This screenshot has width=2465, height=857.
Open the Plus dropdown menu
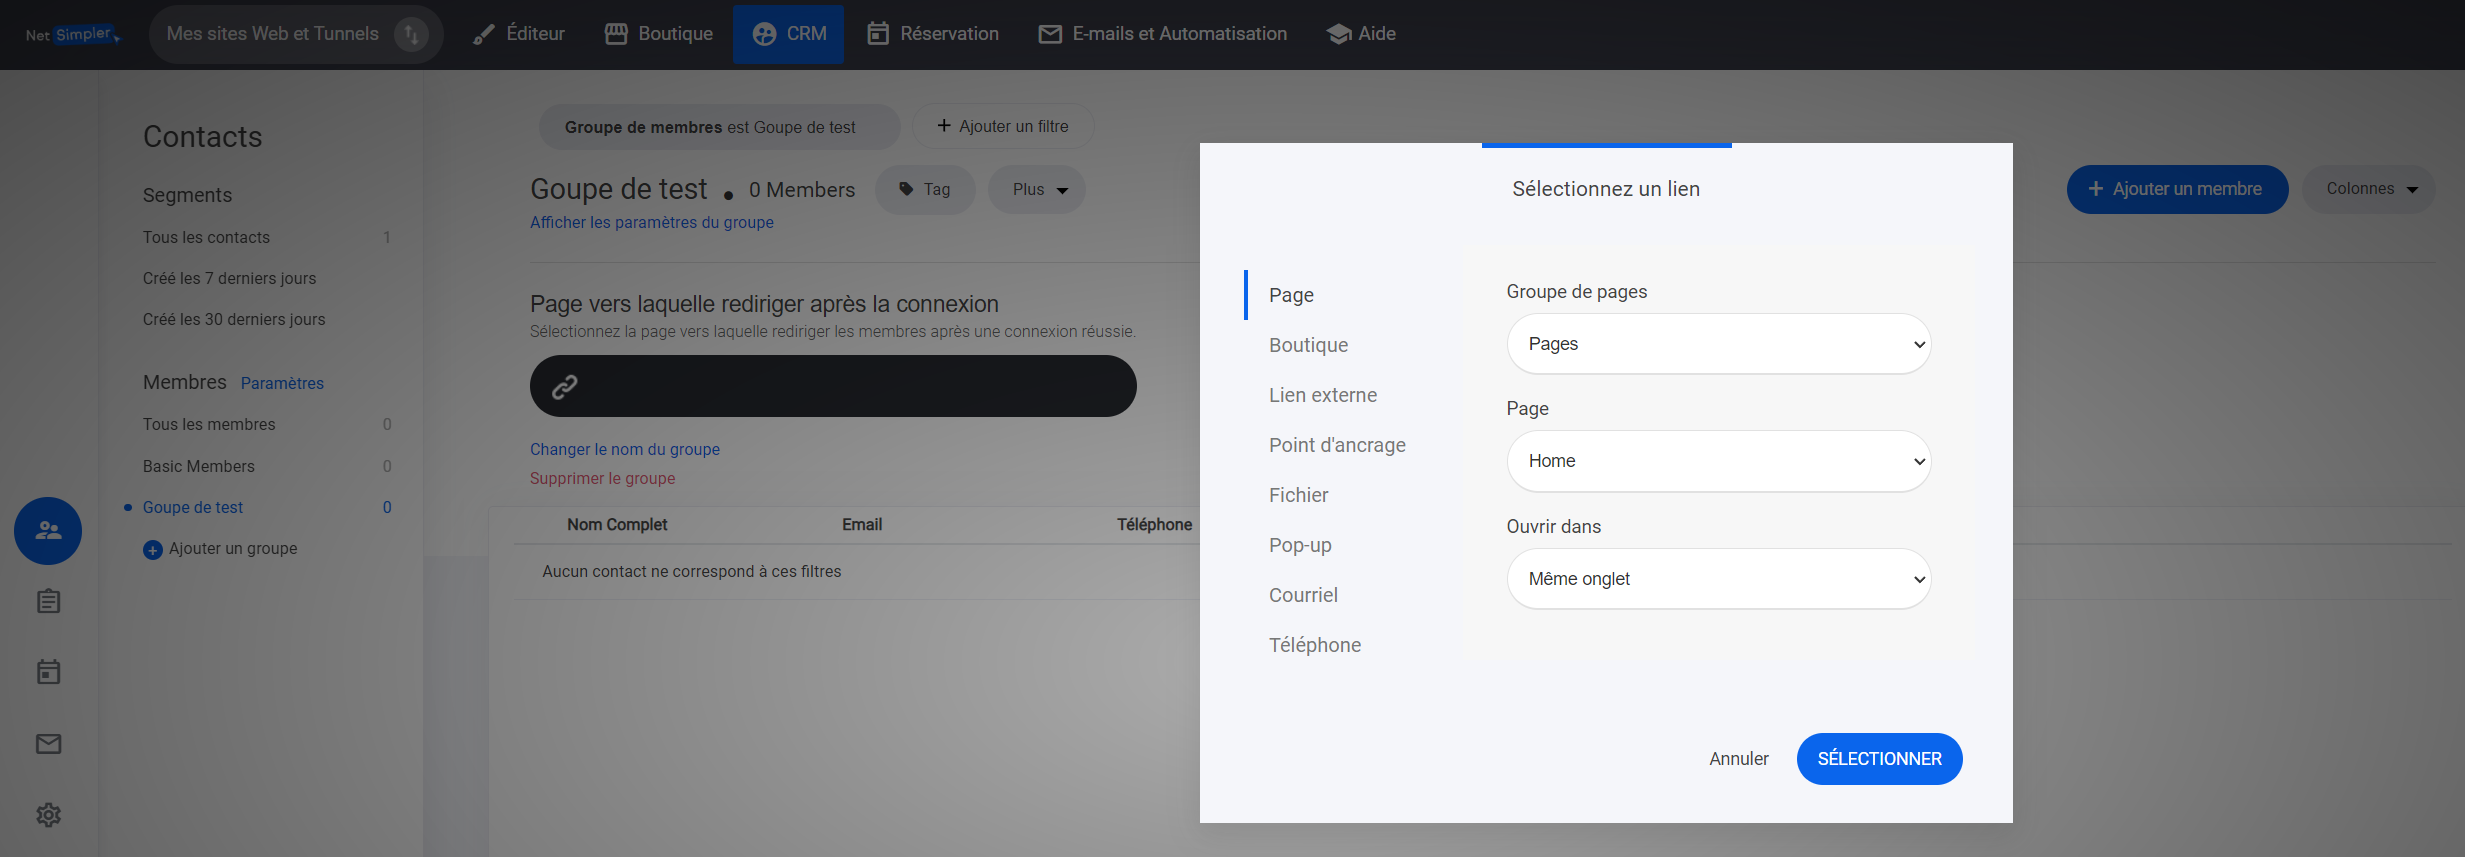point(1037,190)
